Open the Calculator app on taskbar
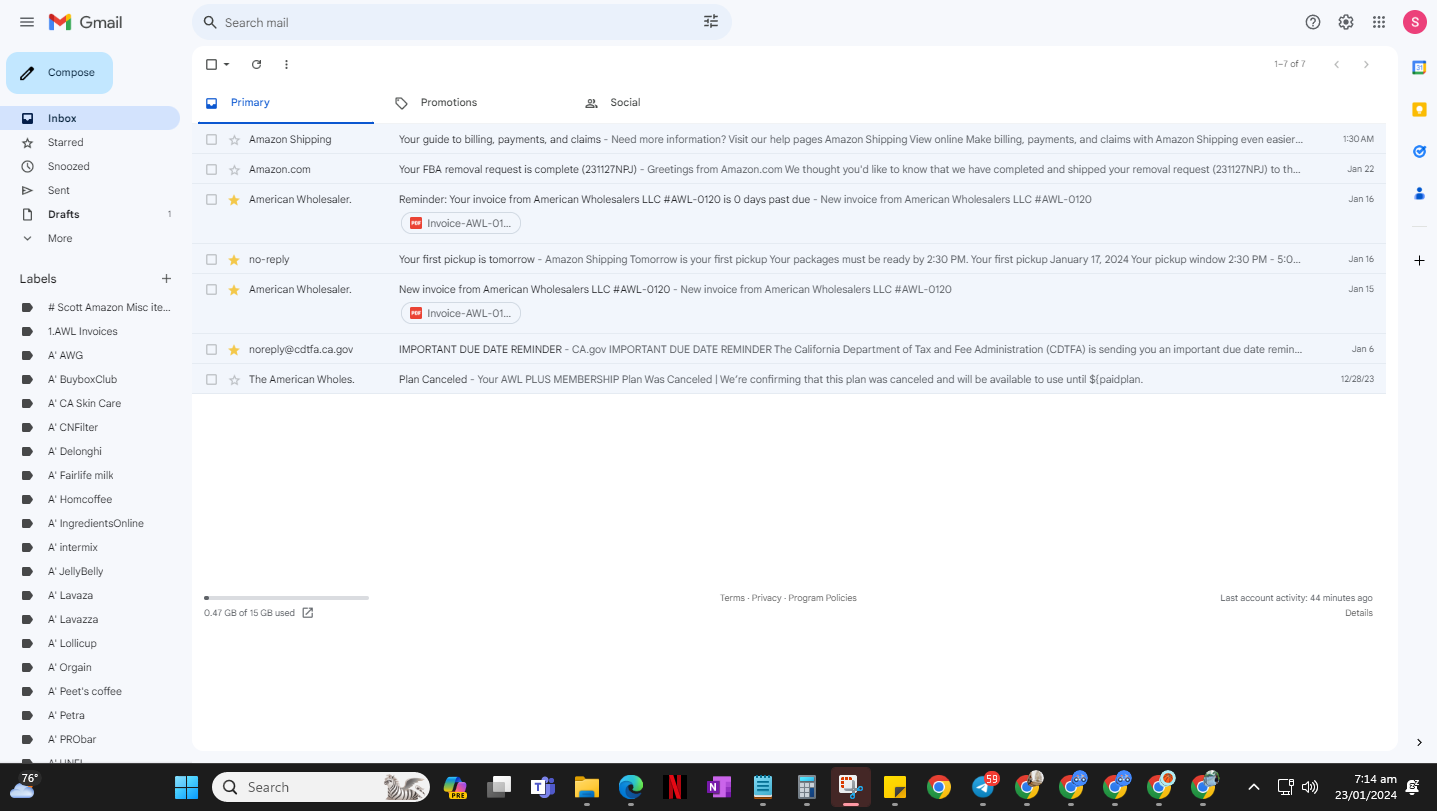The height and width of the screenshot is (811, 1437). point(806,787)
